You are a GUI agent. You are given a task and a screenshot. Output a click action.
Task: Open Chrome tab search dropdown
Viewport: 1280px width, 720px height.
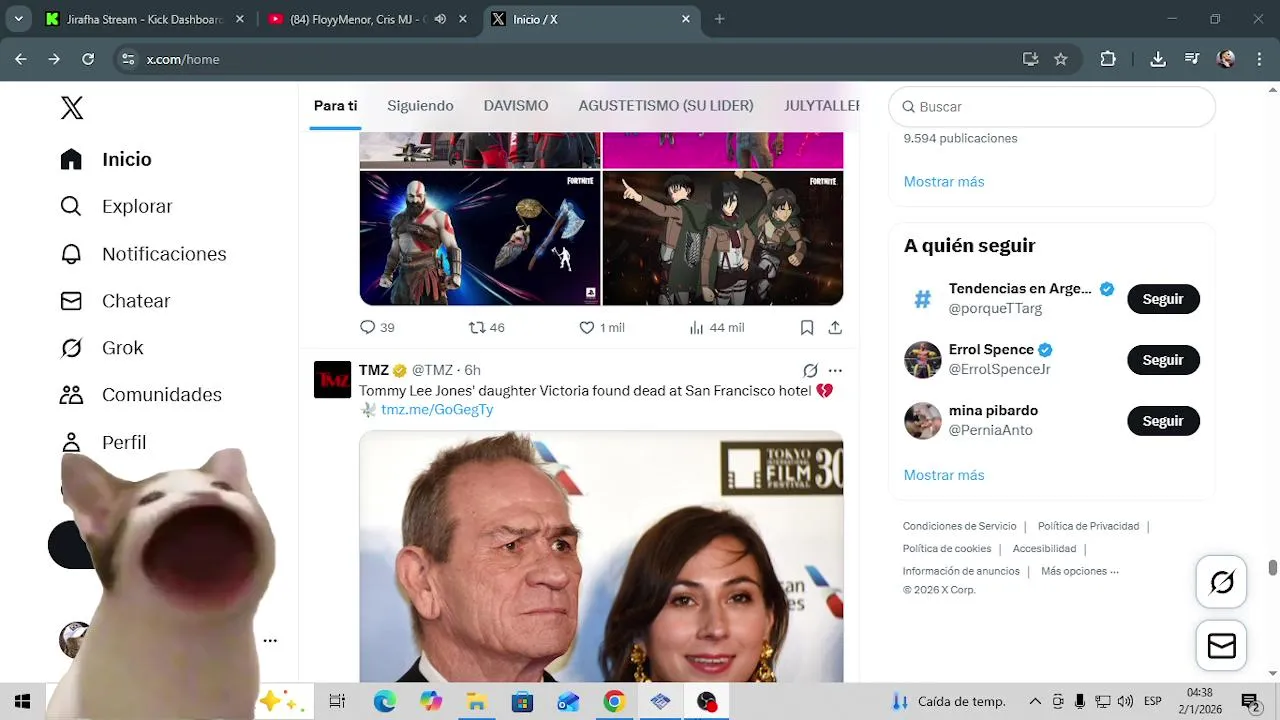(x=18, y=19)
